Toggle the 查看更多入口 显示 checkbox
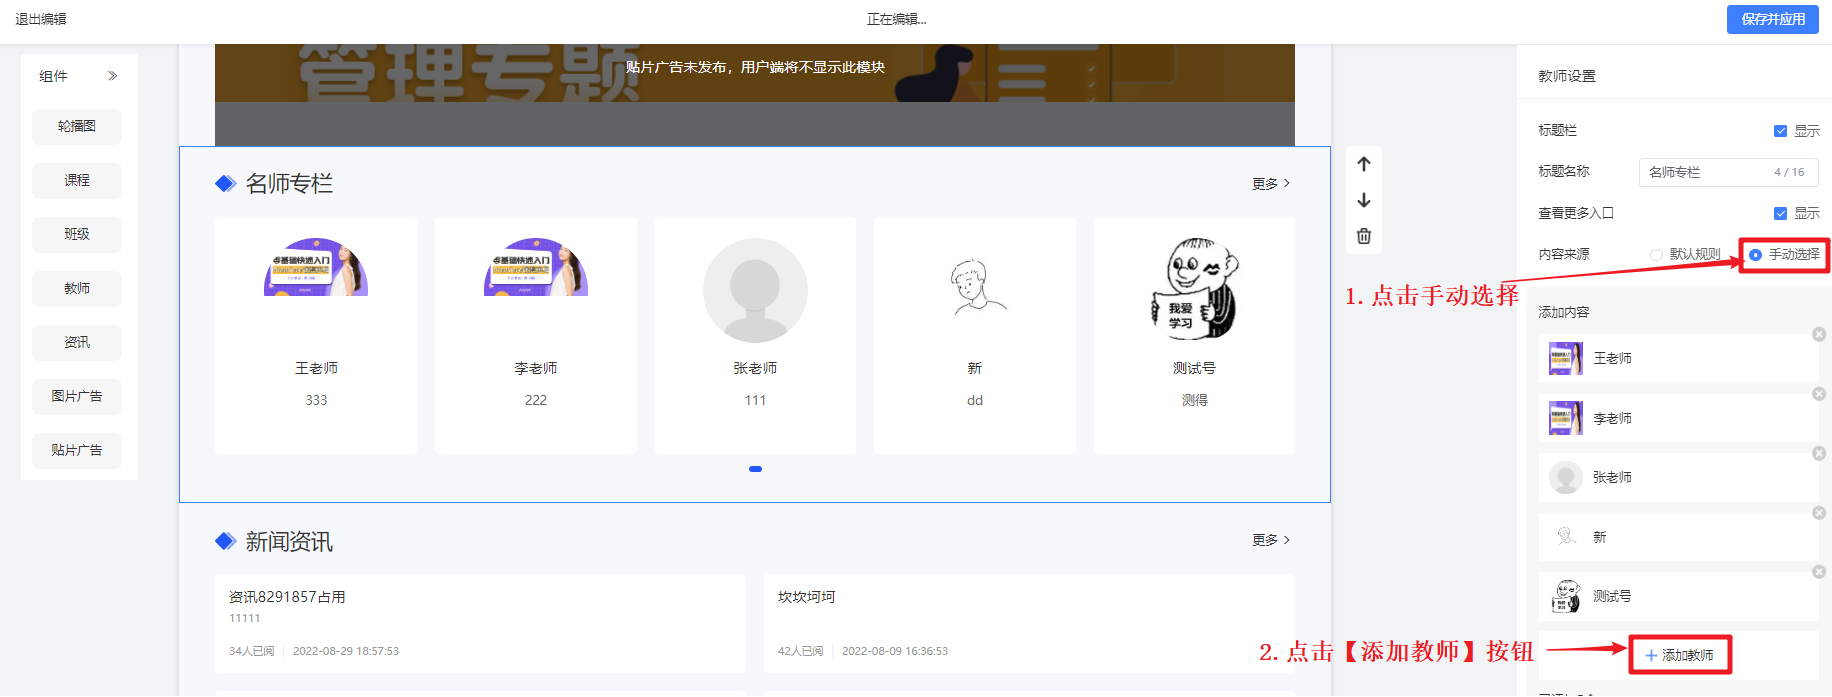 point(1780,213)
